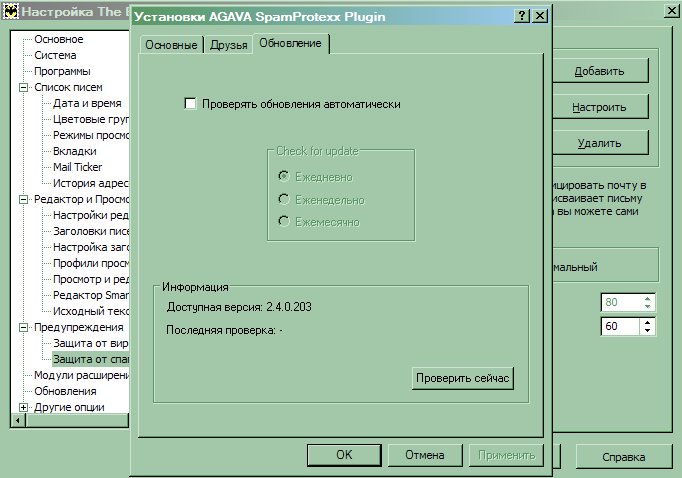Select Вкладки tree item

[75, 151]
